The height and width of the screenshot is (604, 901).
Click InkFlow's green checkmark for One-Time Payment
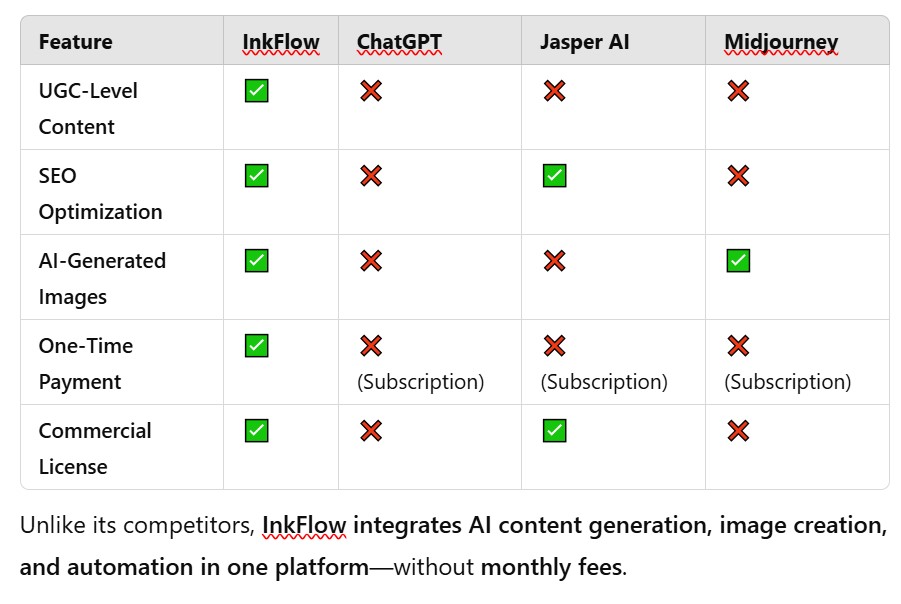pos(256,346)
